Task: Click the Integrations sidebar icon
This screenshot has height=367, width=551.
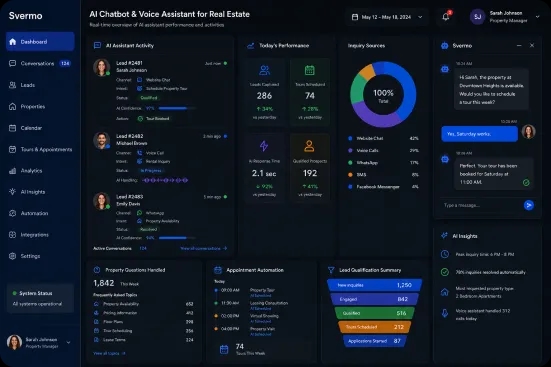Action: pos(13,235)
